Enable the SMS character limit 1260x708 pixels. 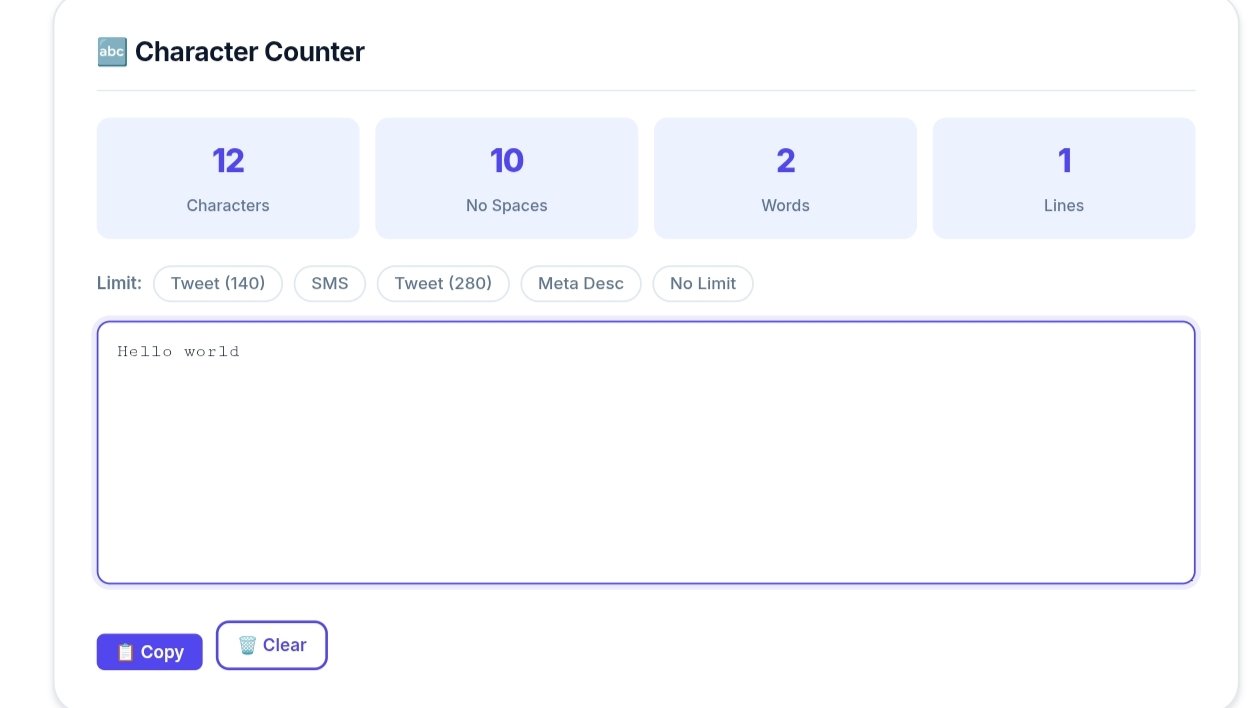click(329, 283)
